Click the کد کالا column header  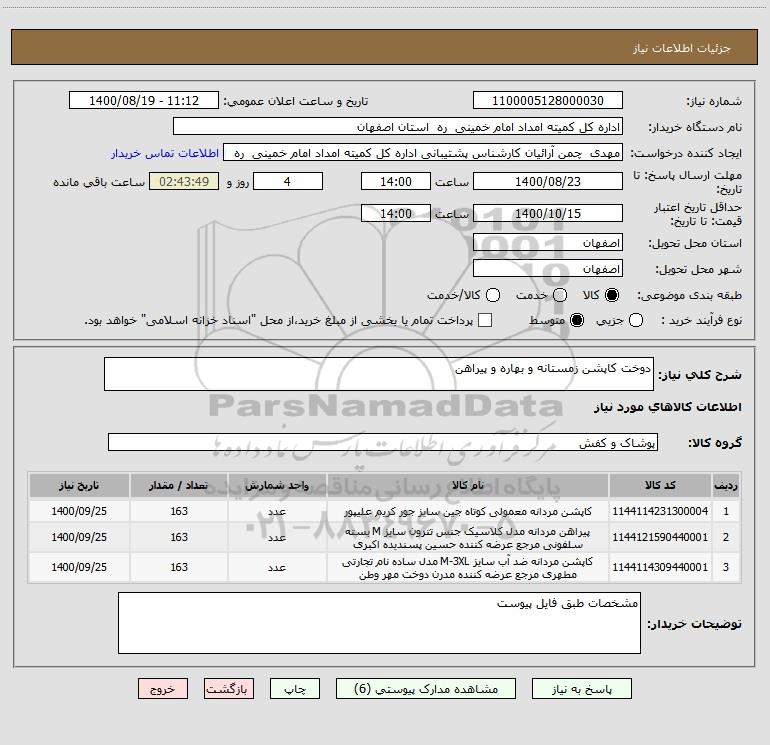(x=660, y=485)
